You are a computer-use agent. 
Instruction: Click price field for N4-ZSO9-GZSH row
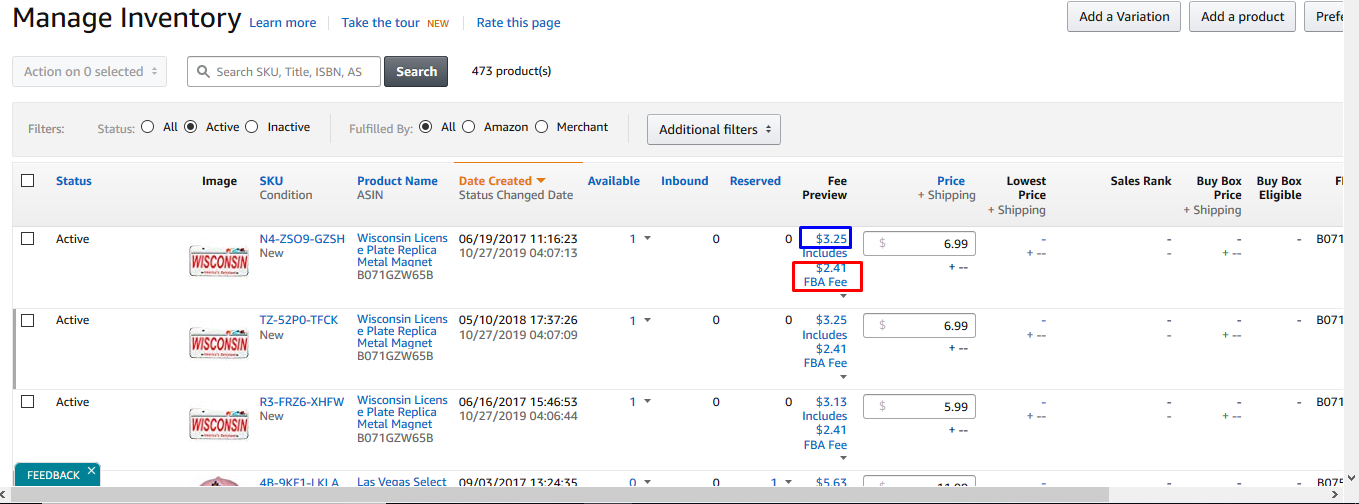point(919,243)
